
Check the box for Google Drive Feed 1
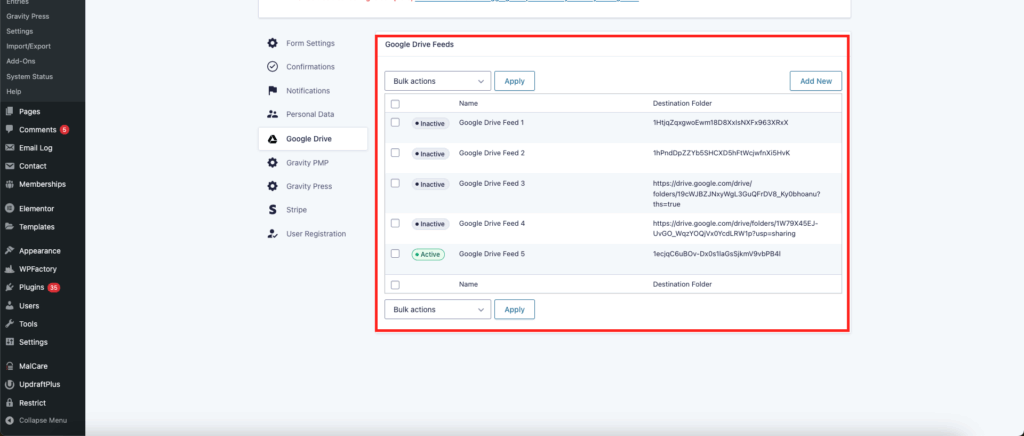point(395,123)
